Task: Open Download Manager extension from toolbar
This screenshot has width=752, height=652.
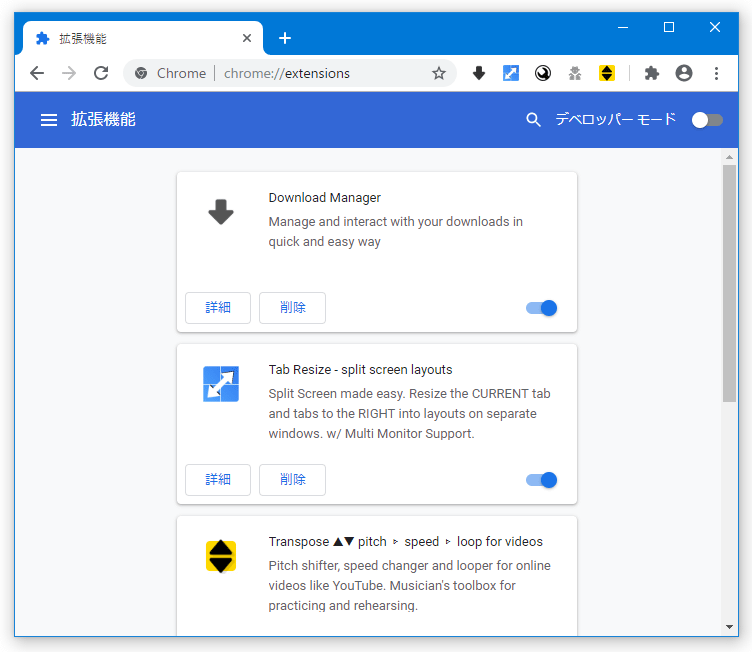Action: [479, 73]
